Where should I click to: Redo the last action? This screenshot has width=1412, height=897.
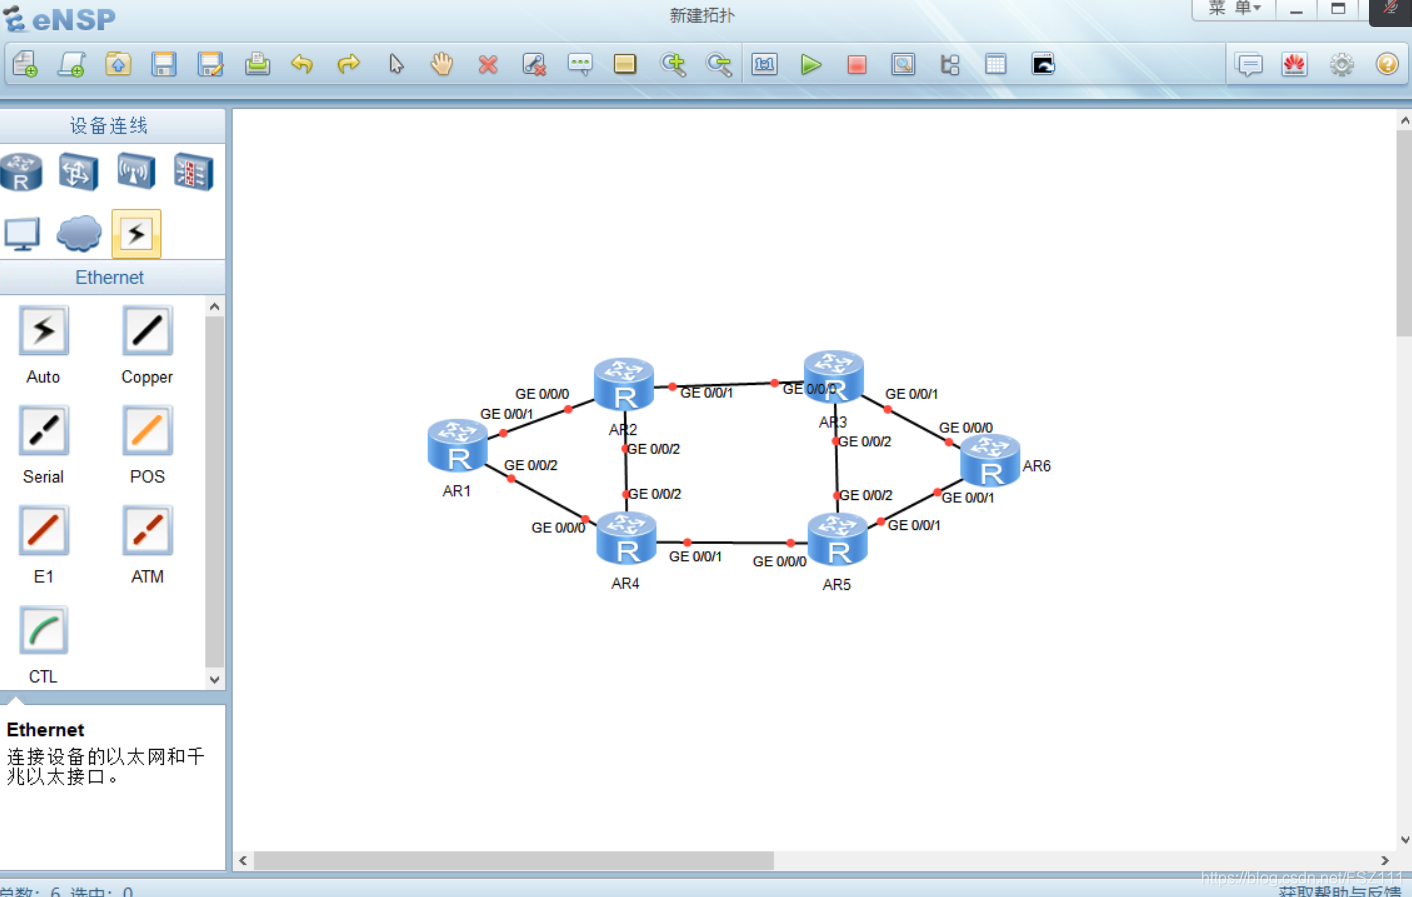pyautogui.click(x=348, y=65)
